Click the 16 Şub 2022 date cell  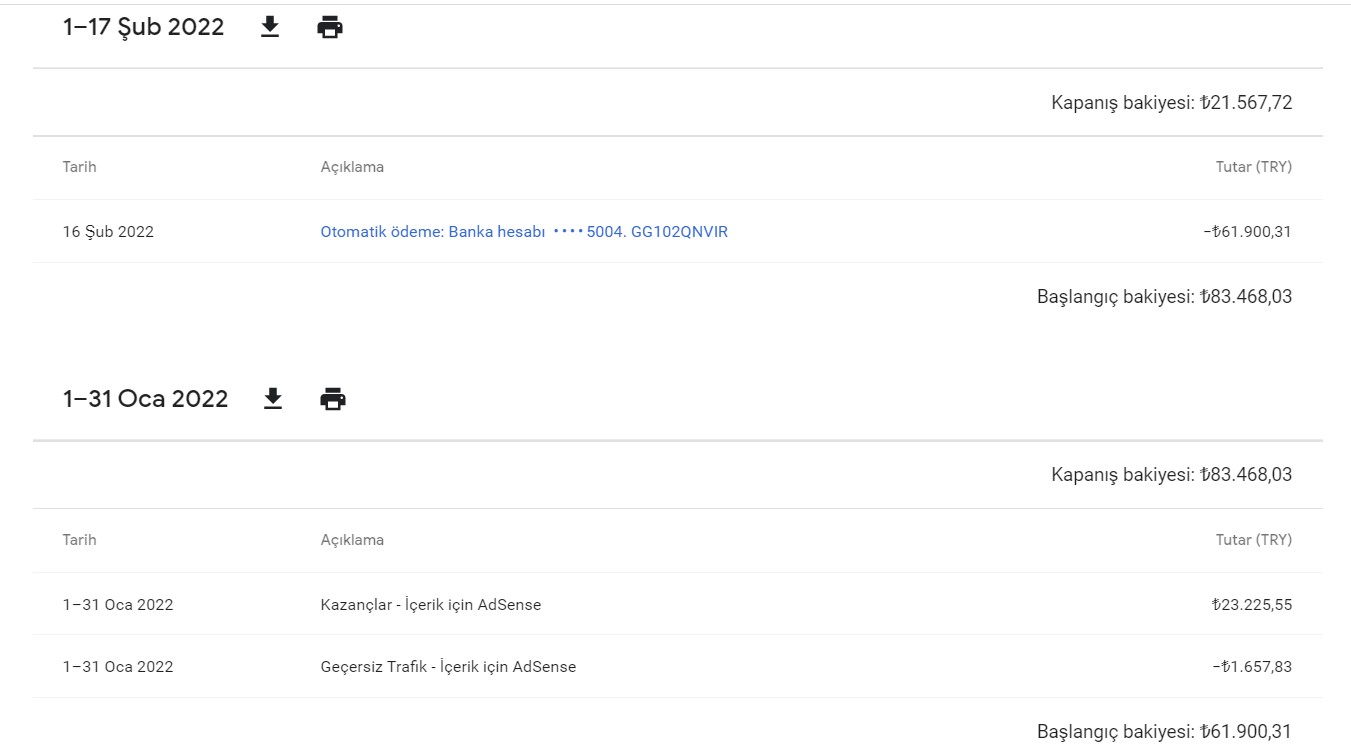coord(108,232)
